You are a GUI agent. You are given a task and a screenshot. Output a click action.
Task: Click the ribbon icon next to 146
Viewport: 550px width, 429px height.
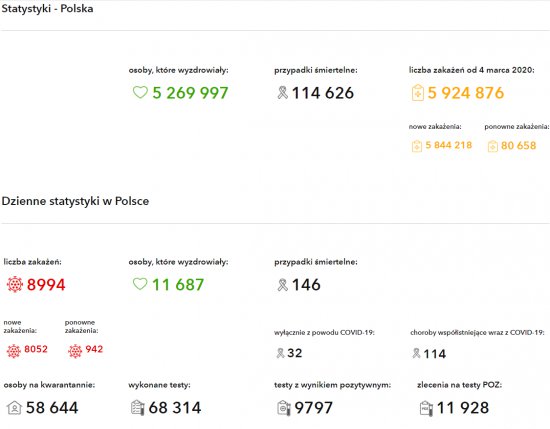(x=282, y=285)
